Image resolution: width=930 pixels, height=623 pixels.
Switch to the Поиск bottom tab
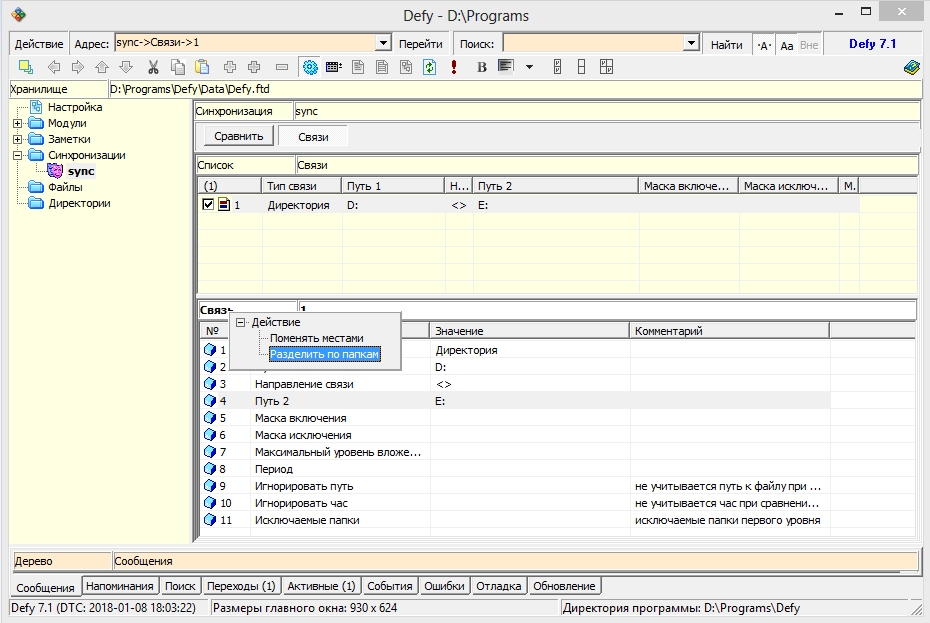click(180, 586)
